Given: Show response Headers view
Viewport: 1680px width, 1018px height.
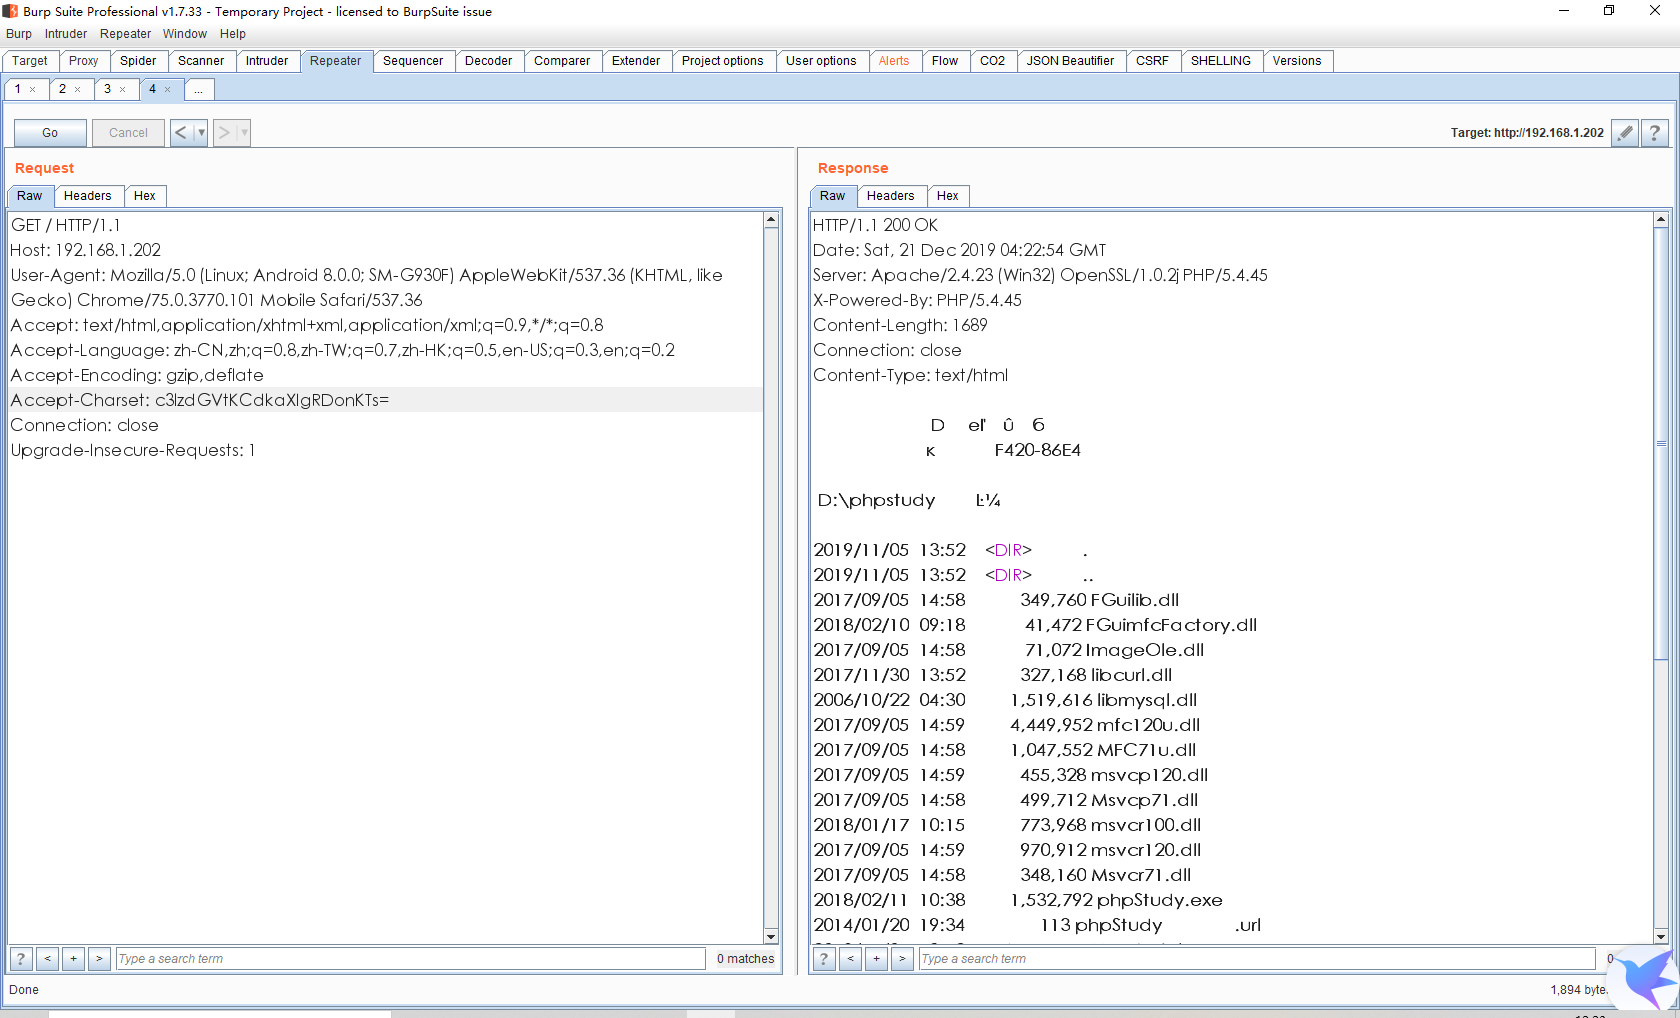Looking at the screenshot, I should coord(891,196).
